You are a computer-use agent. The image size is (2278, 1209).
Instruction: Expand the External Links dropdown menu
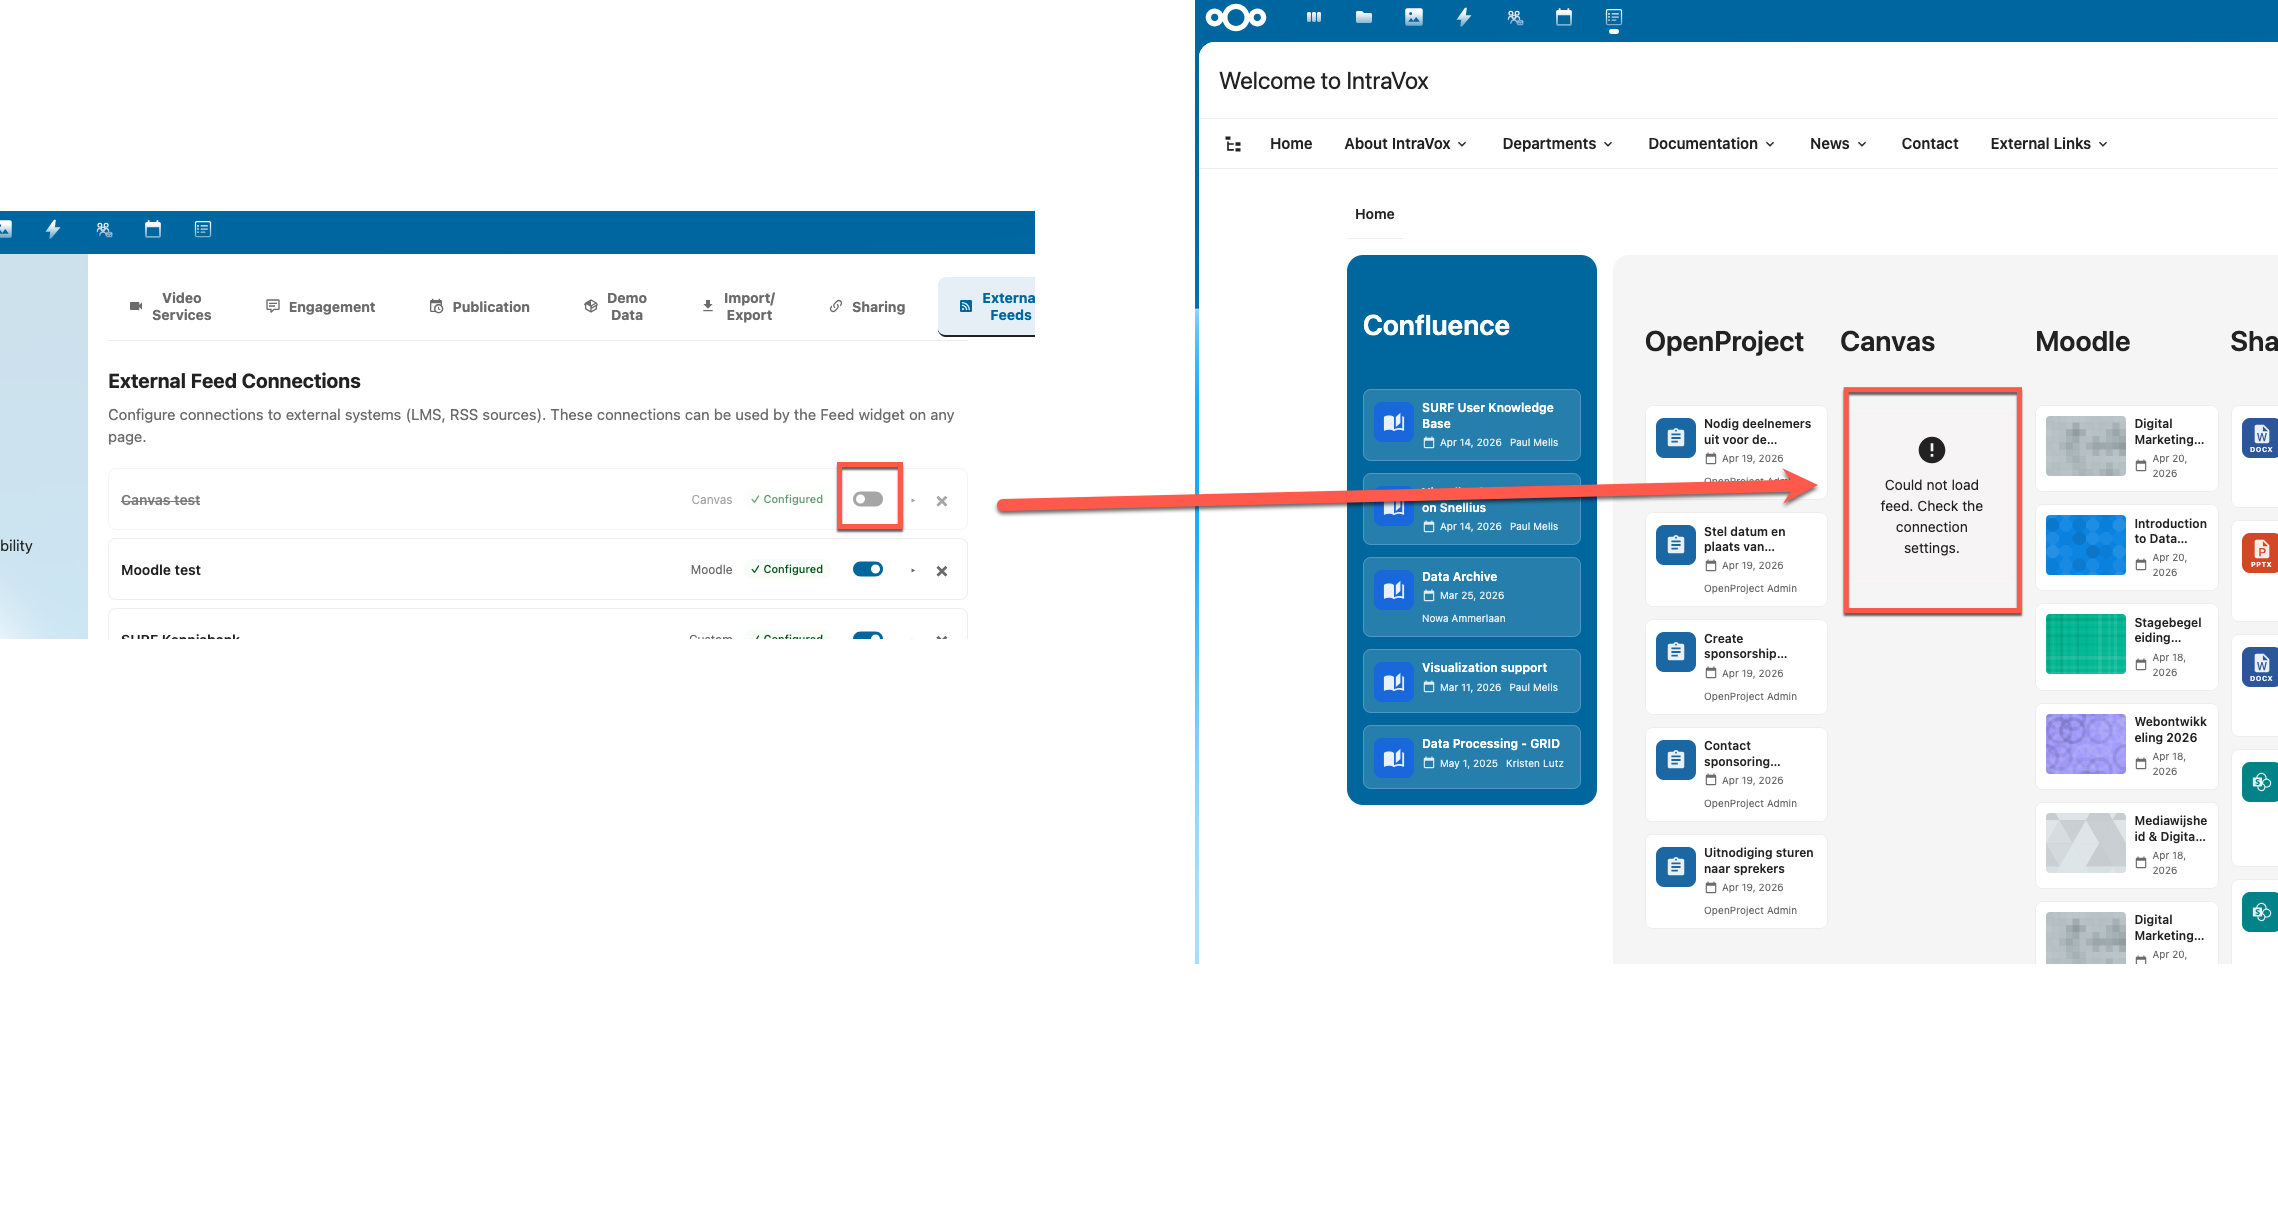[2049, 144]
